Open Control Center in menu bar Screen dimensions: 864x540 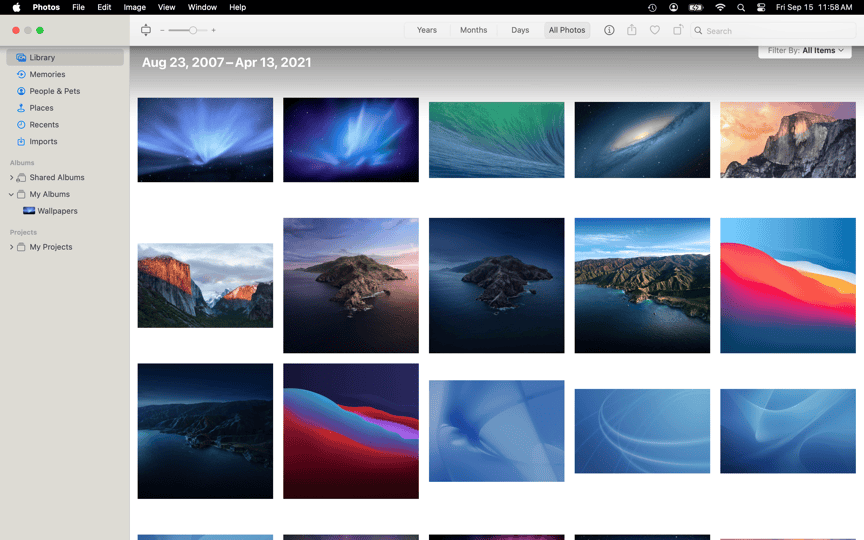point(761,7)
